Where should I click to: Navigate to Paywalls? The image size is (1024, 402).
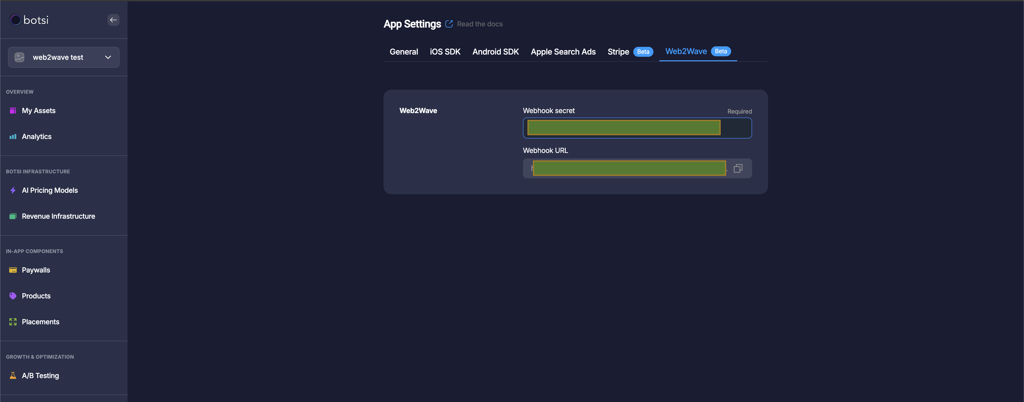coord(36,270)
